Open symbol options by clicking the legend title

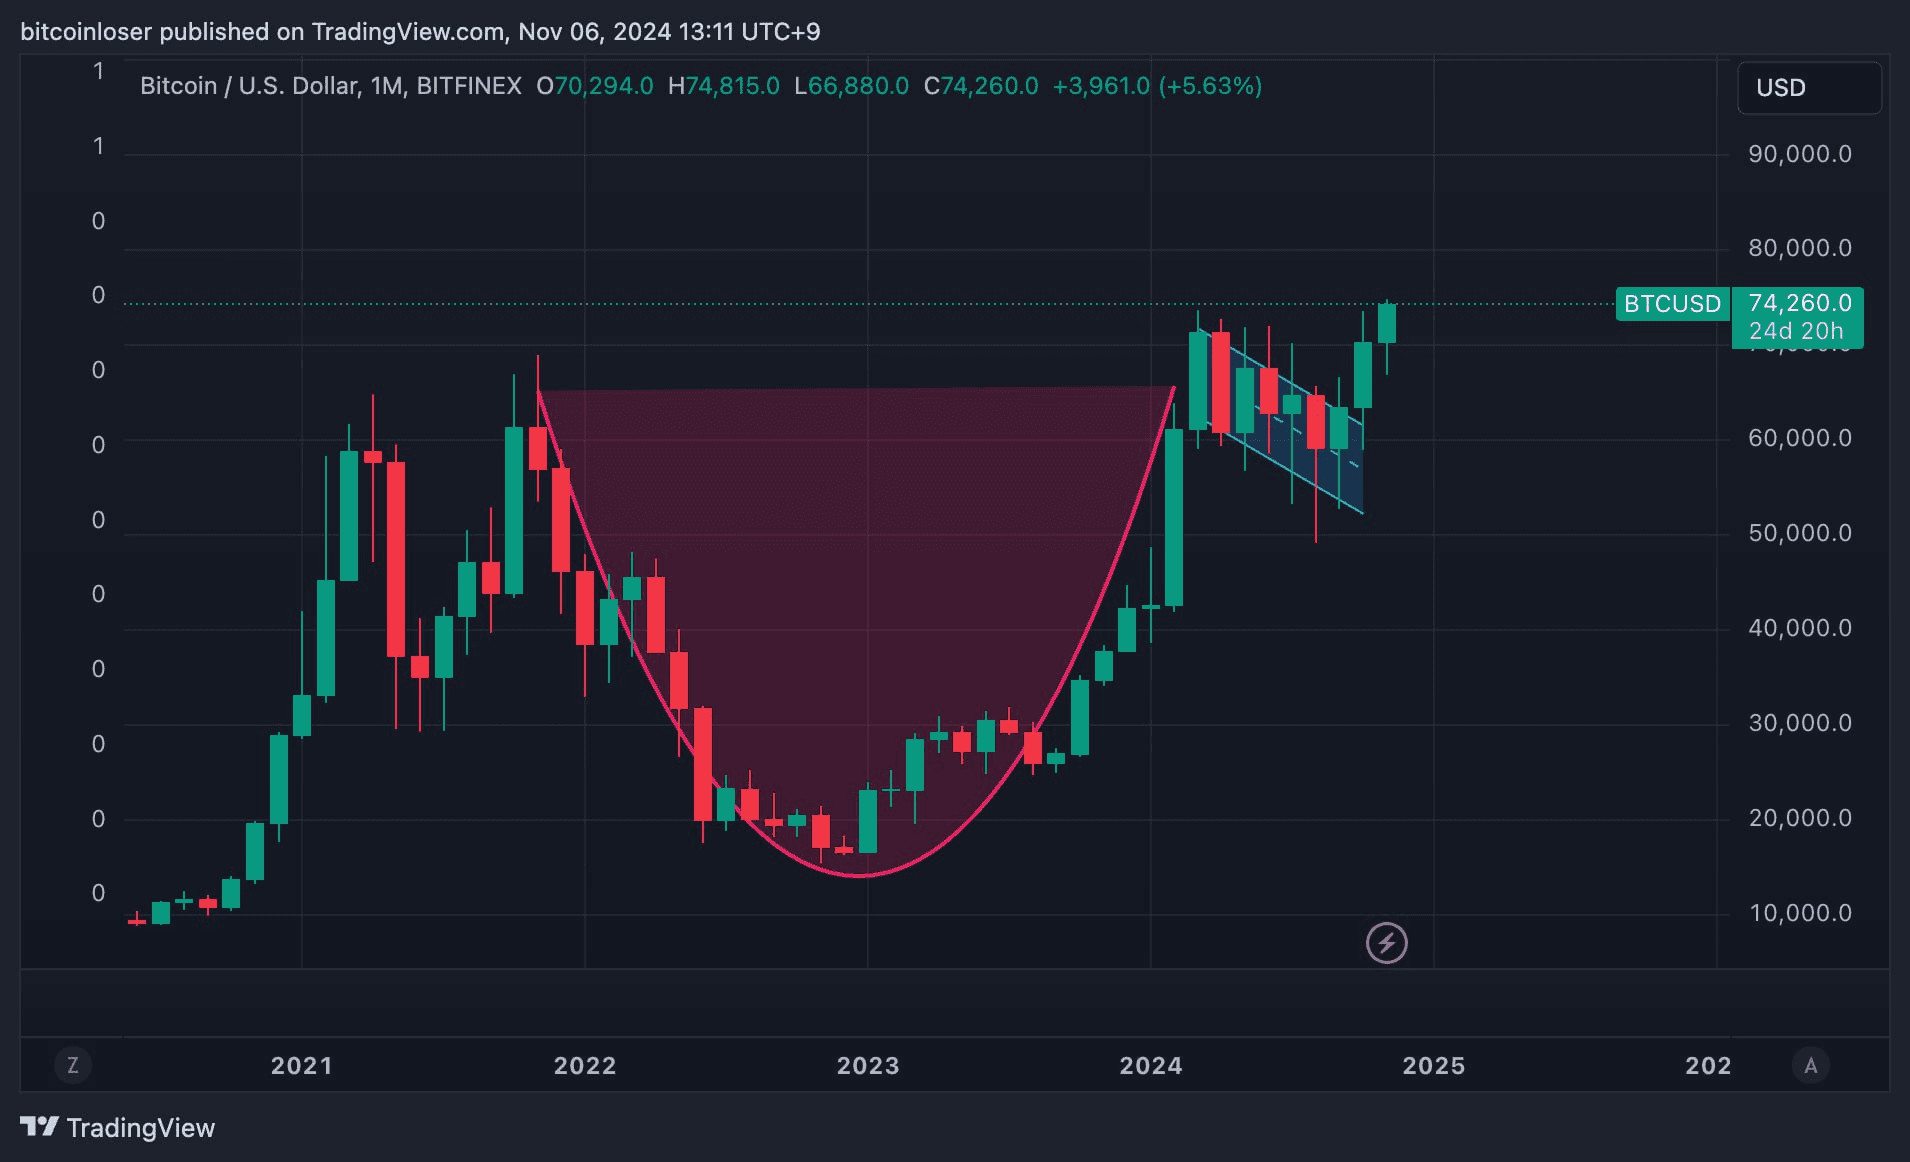pos(247,86)
